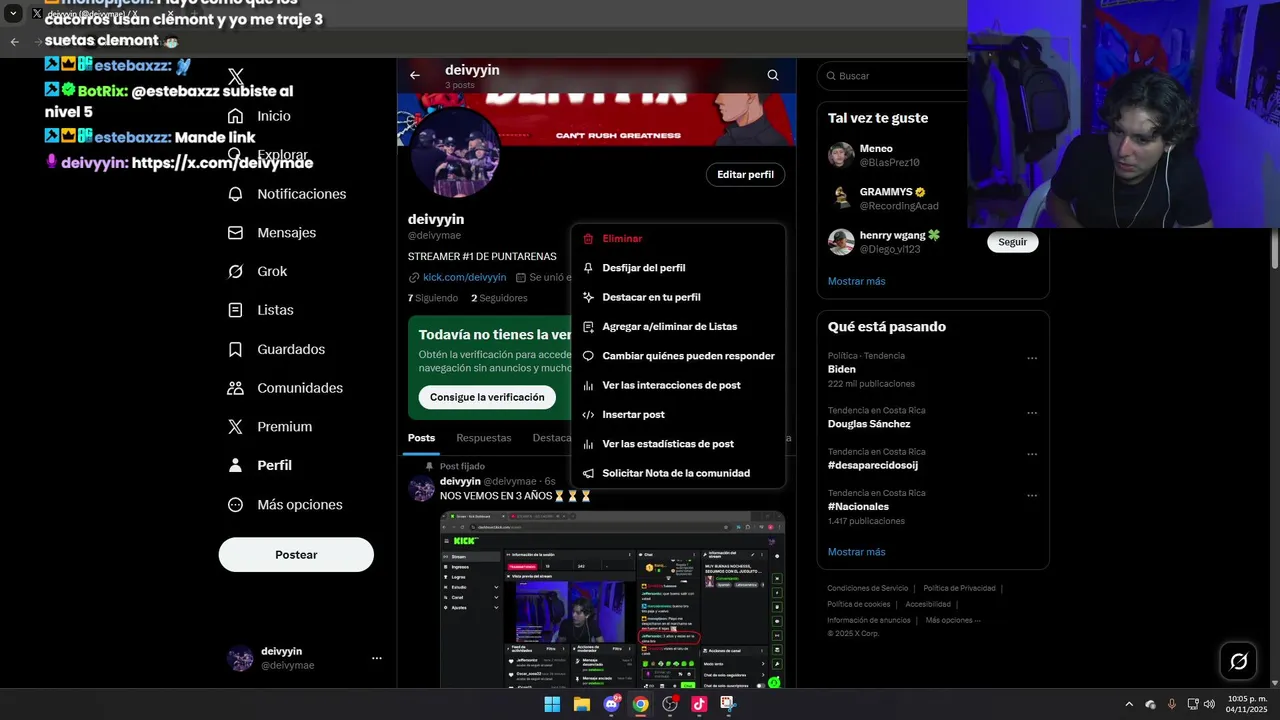The width and height of the screenshot is (1280, 720).
Task: Click Mostrar más under suggestions
Action: coord(856,281)
